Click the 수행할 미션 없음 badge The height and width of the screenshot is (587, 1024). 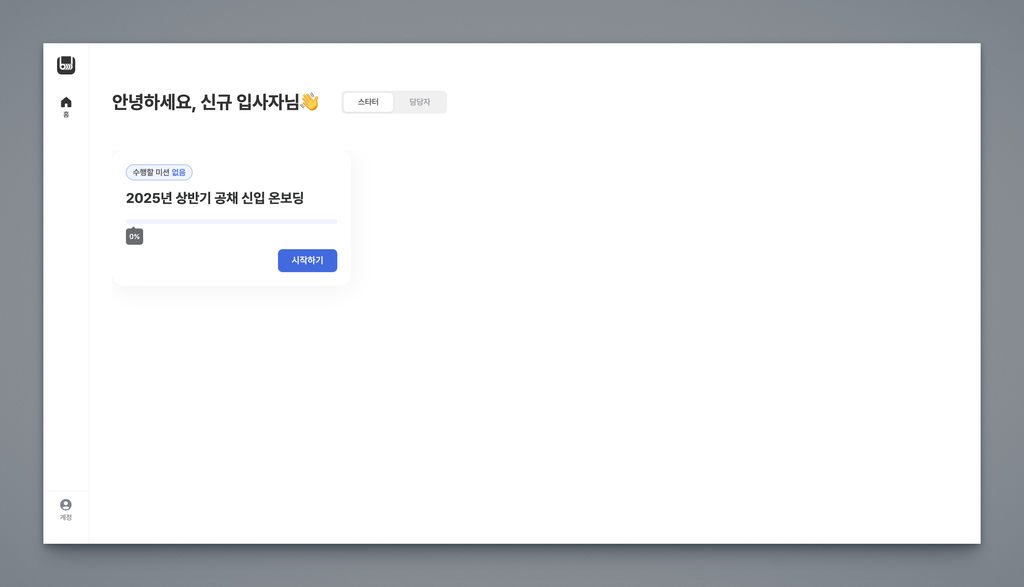[x=159, y=172]
